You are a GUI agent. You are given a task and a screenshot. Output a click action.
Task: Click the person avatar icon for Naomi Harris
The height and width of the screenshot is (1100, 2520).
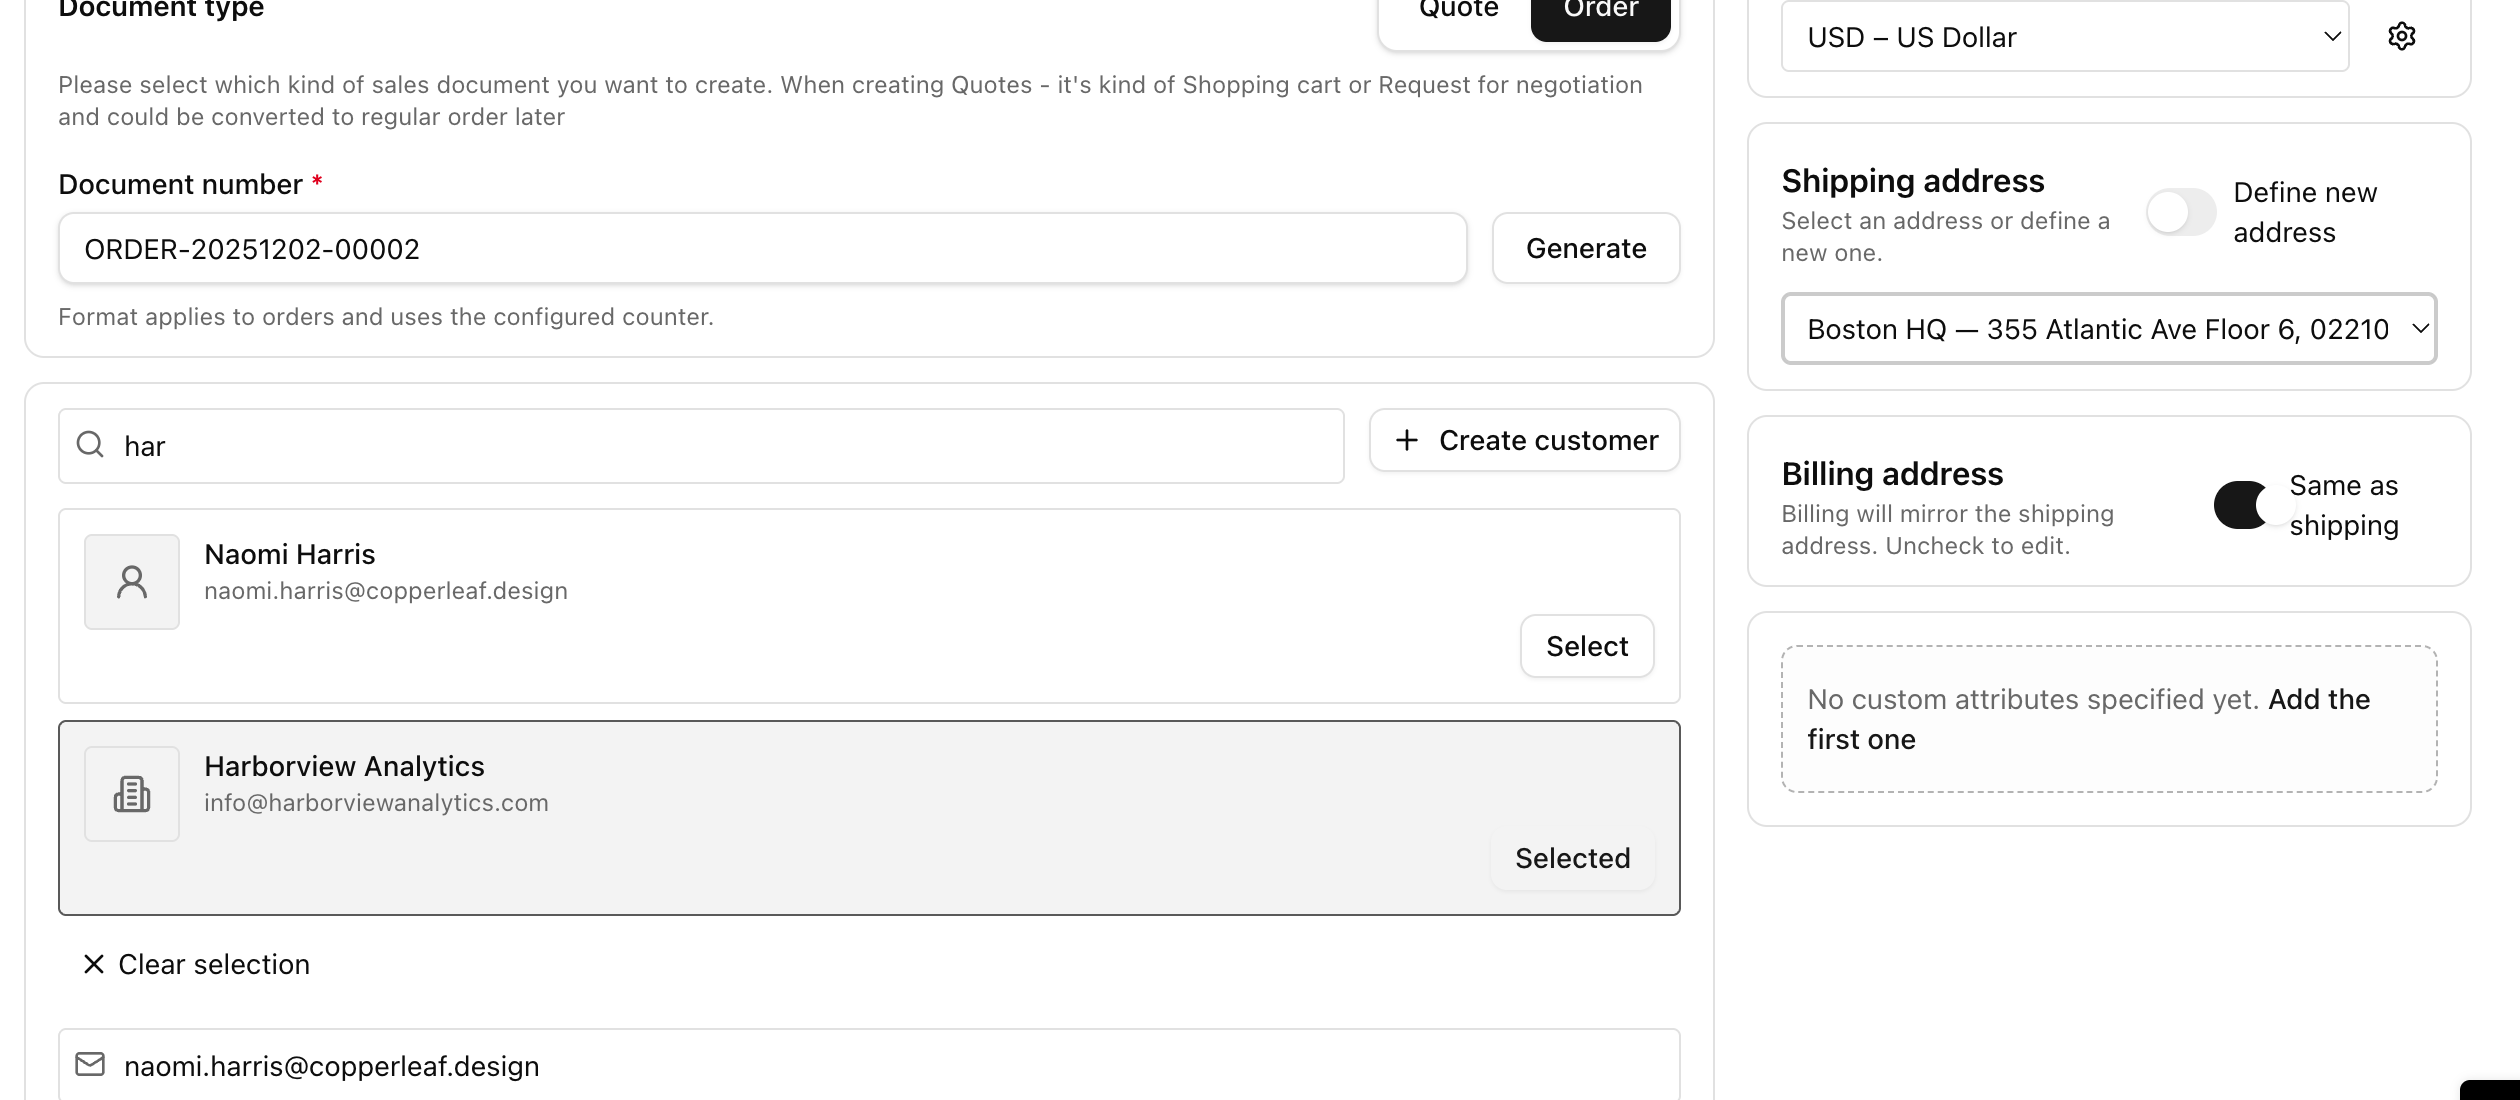[131, 581]
